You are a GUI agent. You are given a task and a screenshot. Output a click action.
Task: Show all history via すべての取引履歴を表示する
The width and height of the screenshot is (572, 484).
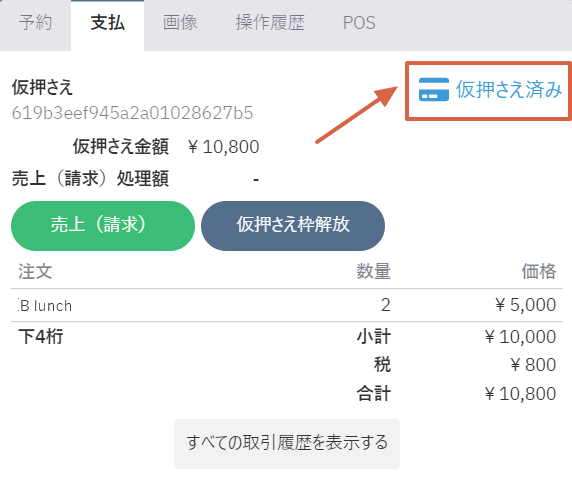click(287, 444)
